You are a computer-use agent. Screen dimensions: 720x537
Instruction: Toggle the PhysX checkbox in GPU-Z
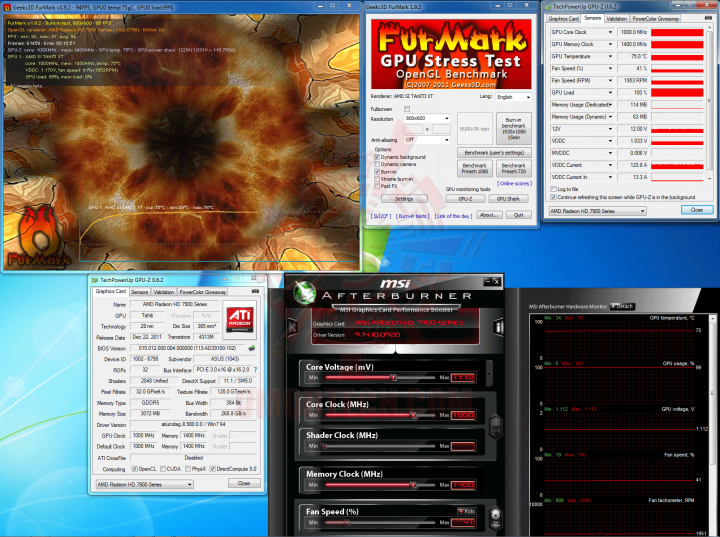pos(188,469)
